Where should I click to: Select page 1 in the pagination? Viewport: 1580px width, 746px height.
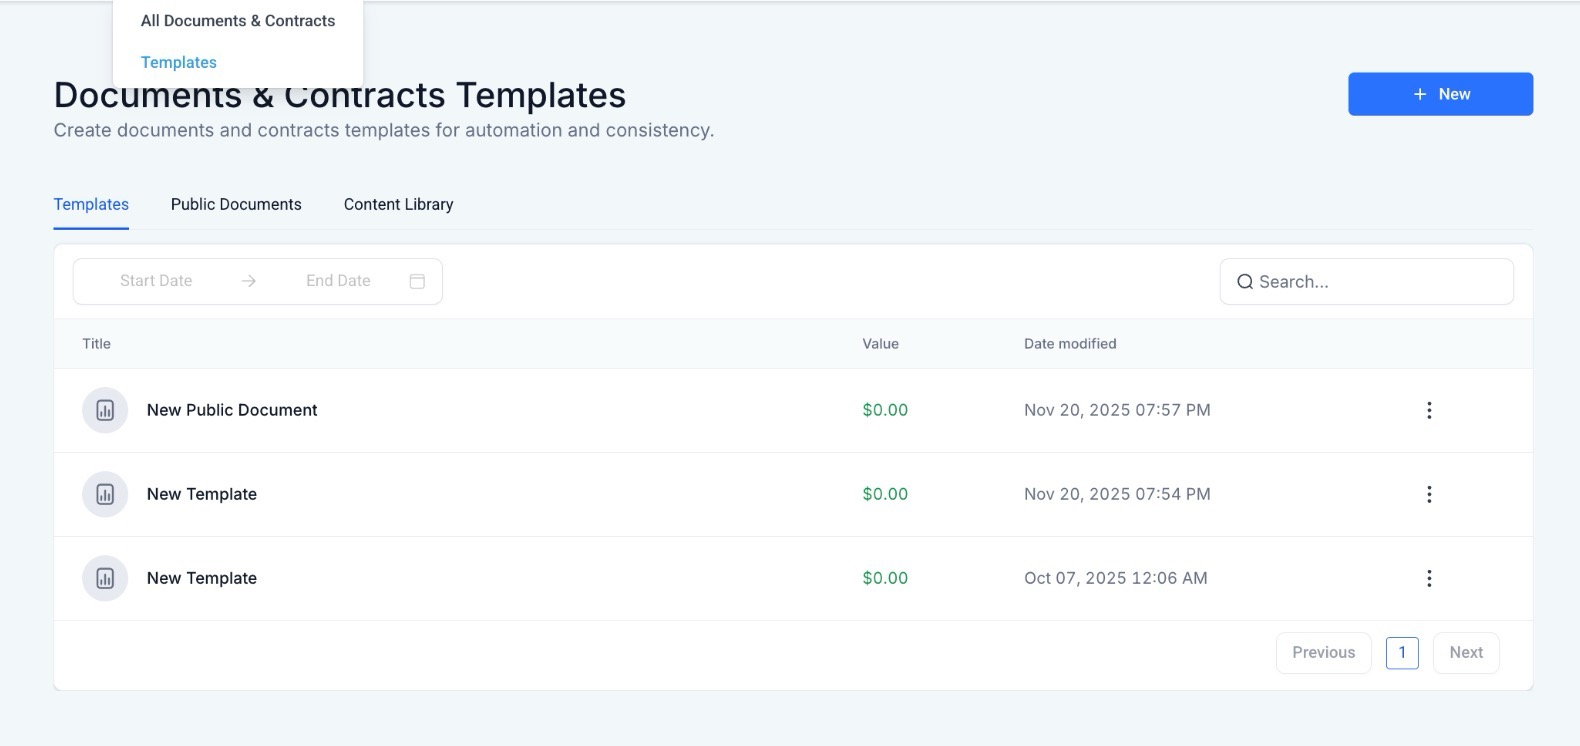(x=1402, y=652)
